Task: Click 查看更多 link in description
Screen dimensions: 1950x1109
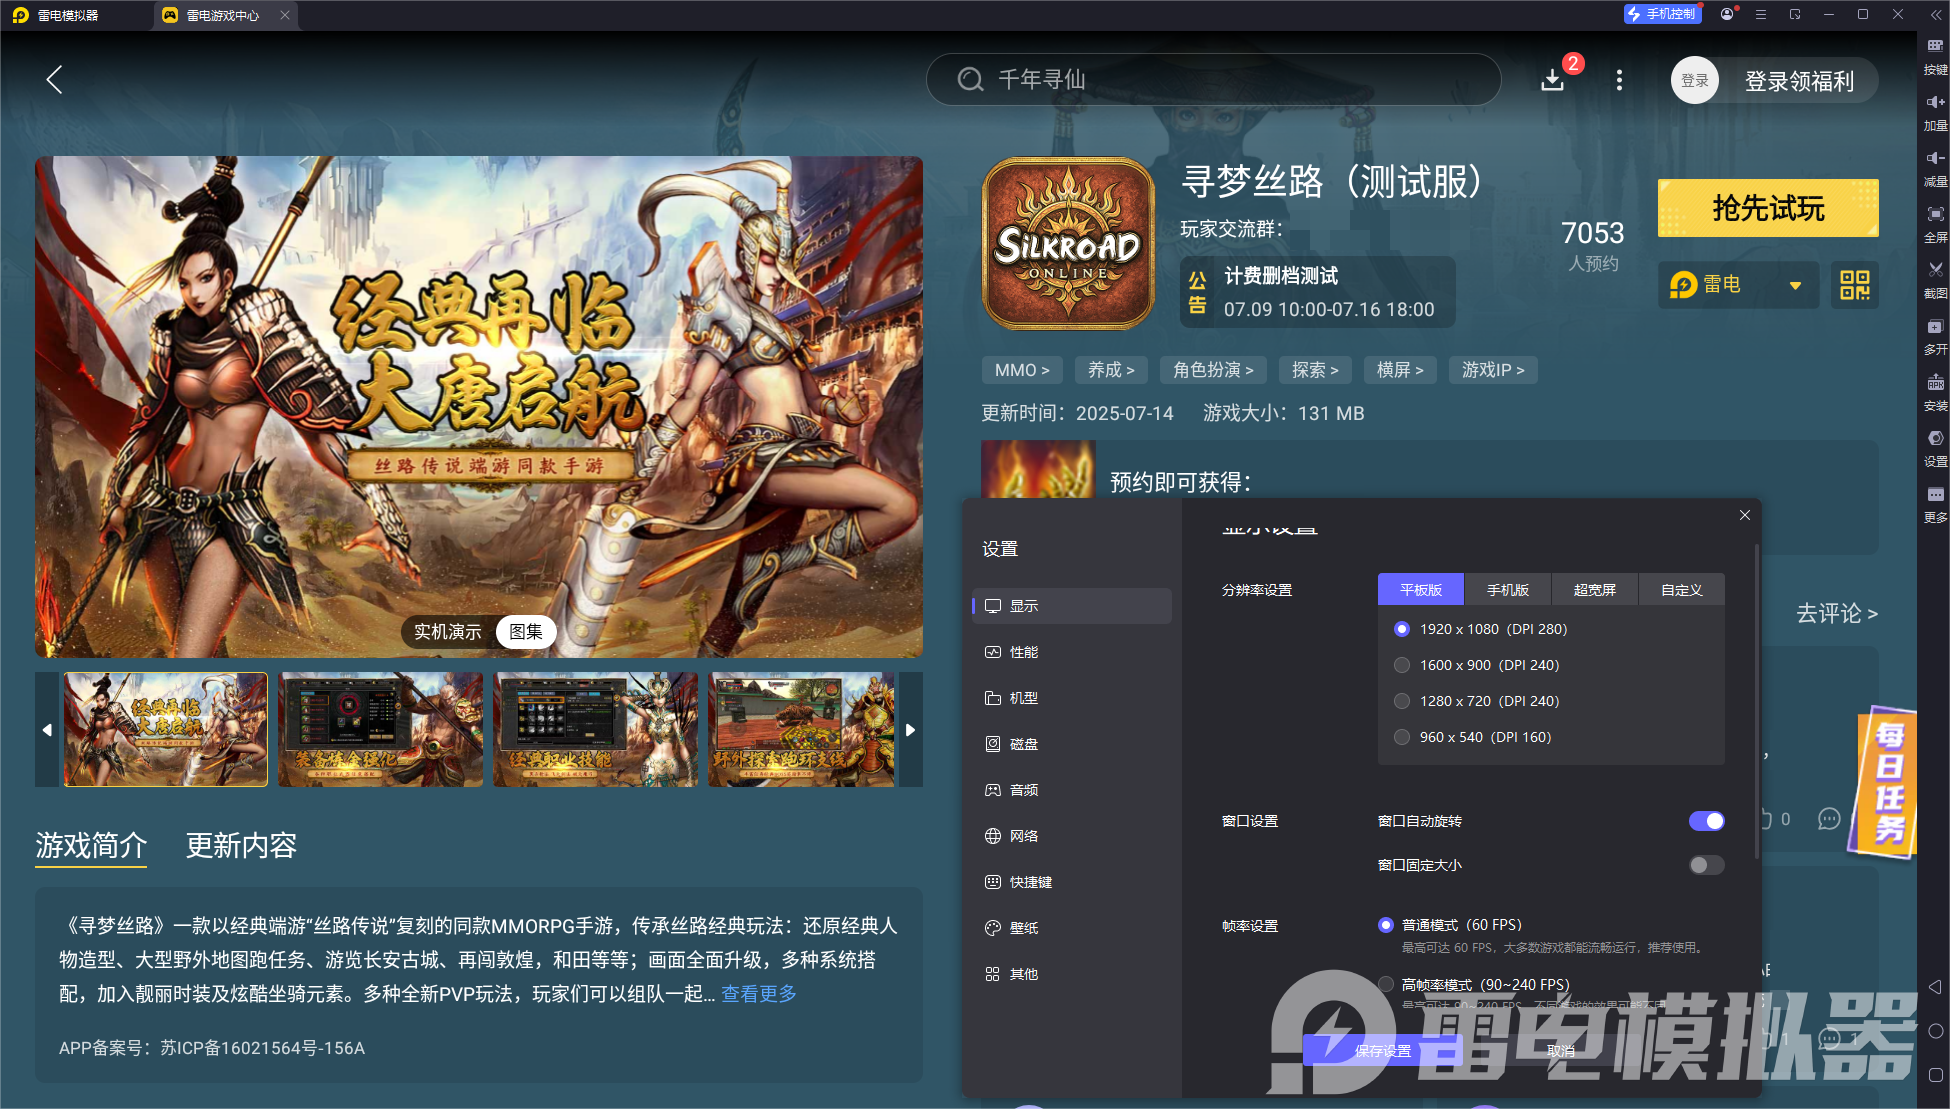Action: pos(759,994)
